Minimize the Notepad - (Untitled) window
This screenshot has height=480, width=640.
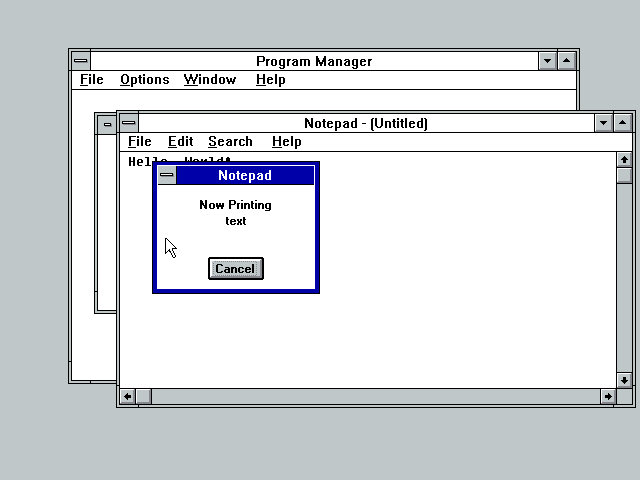[x=603, y=122]
